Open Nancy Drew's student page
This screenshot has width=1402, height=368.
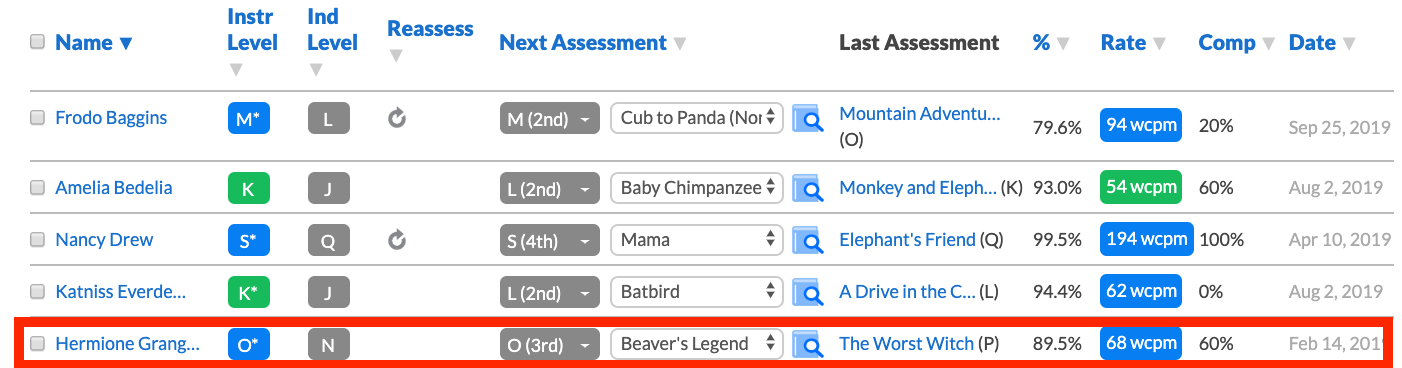(x=104, y=240)
